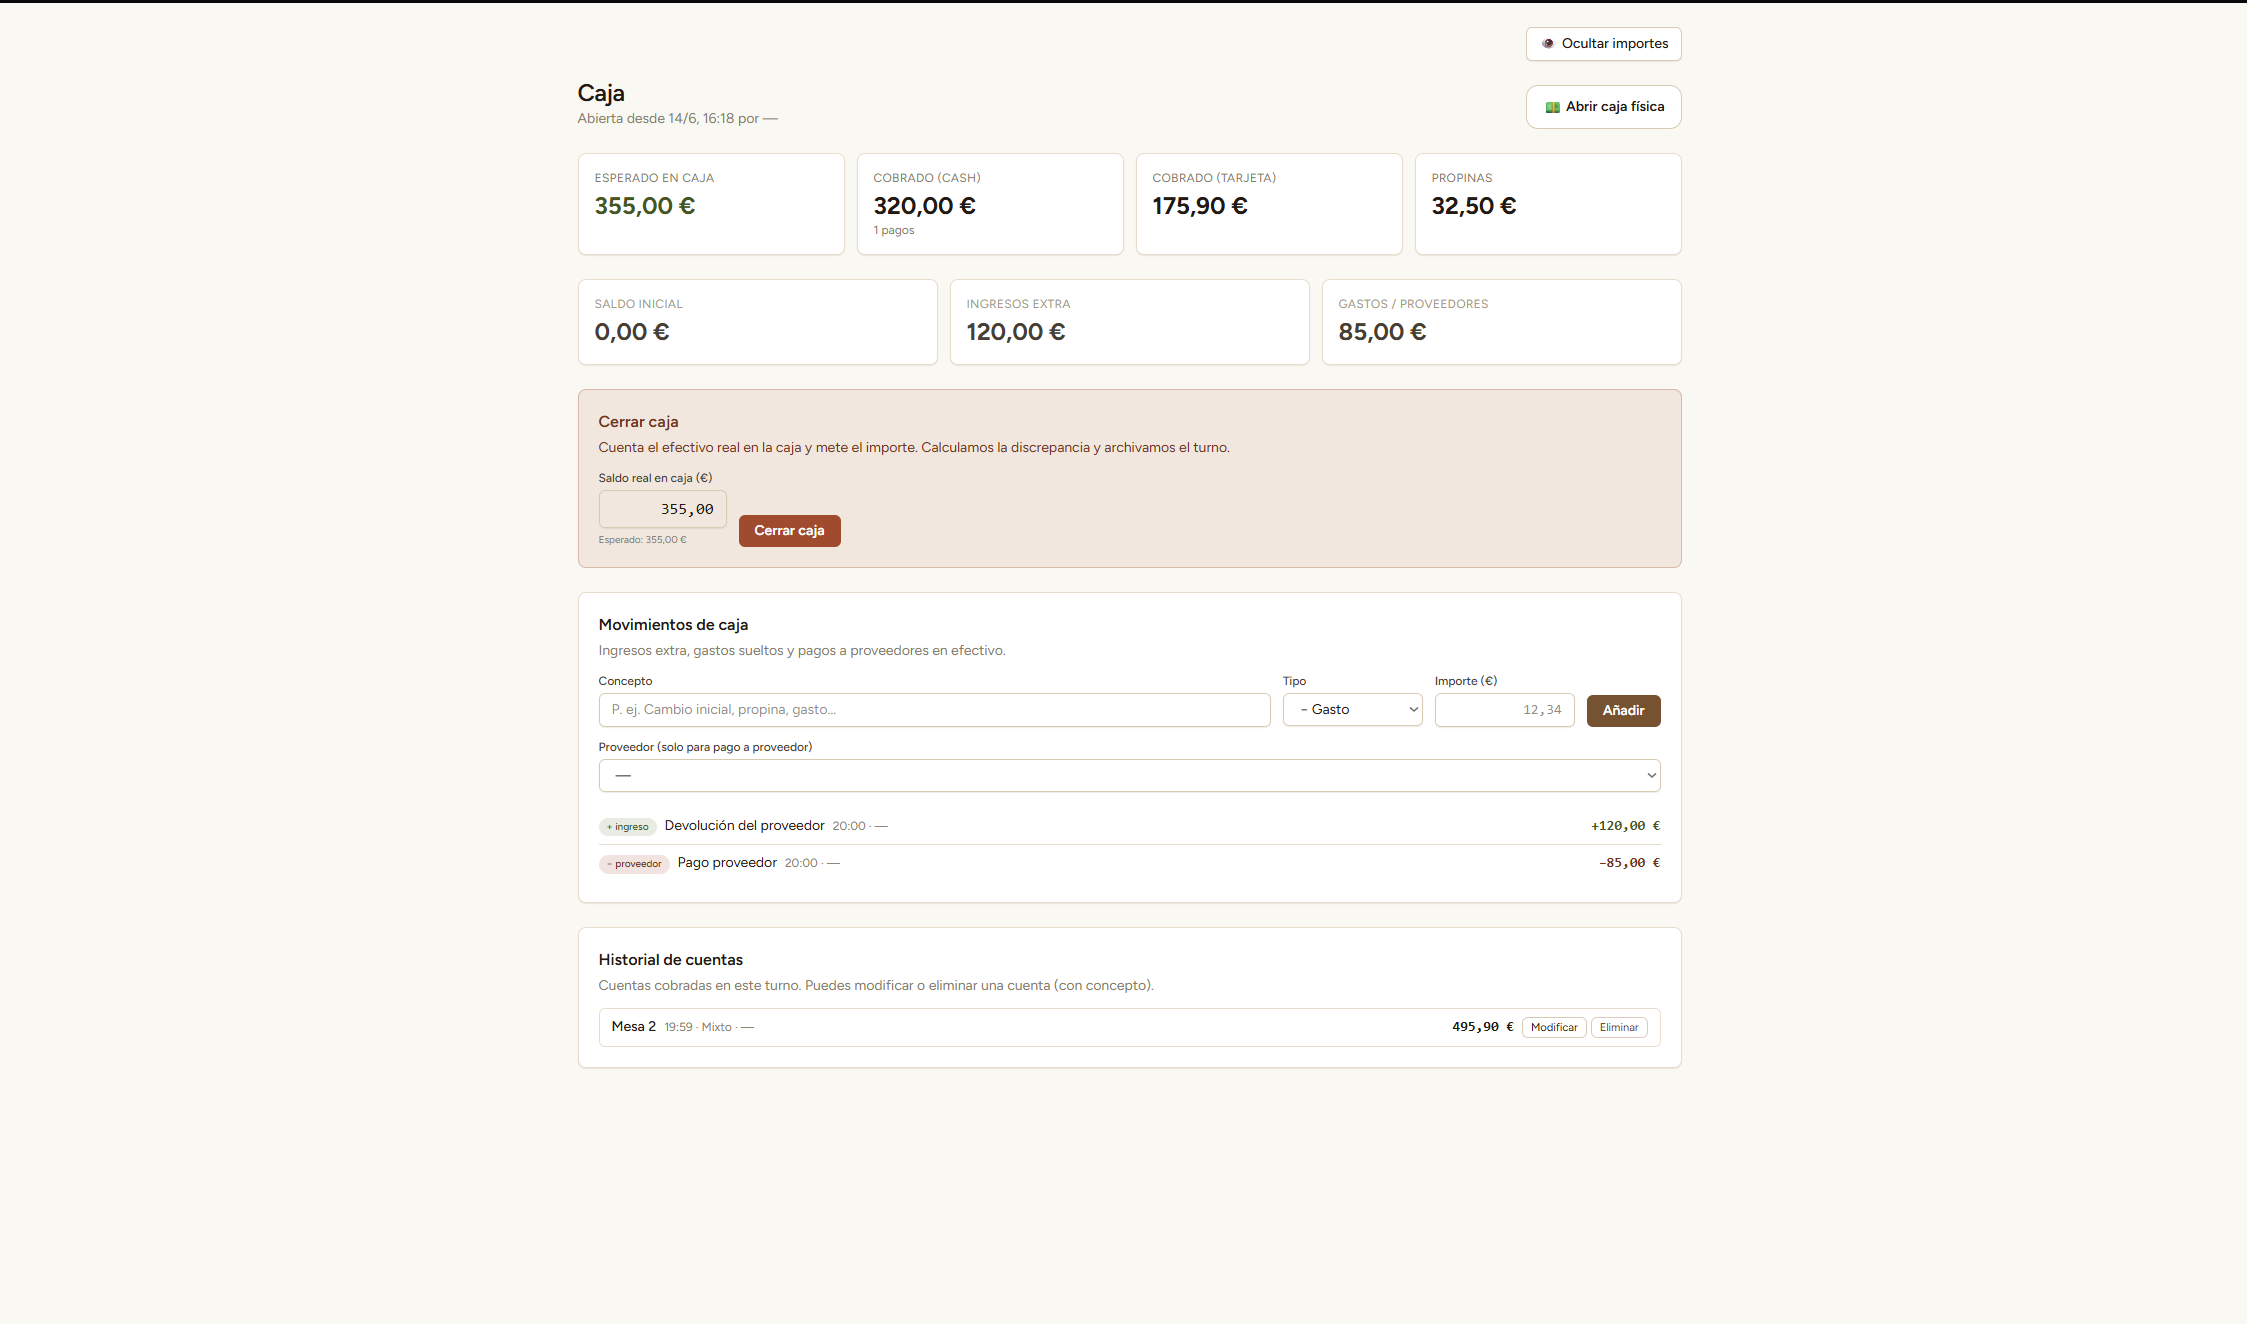Image resolution: width=2247 pixels, height=1324 pixels.
Task: Click the '1 pagos' label
Action: [894, 231]
